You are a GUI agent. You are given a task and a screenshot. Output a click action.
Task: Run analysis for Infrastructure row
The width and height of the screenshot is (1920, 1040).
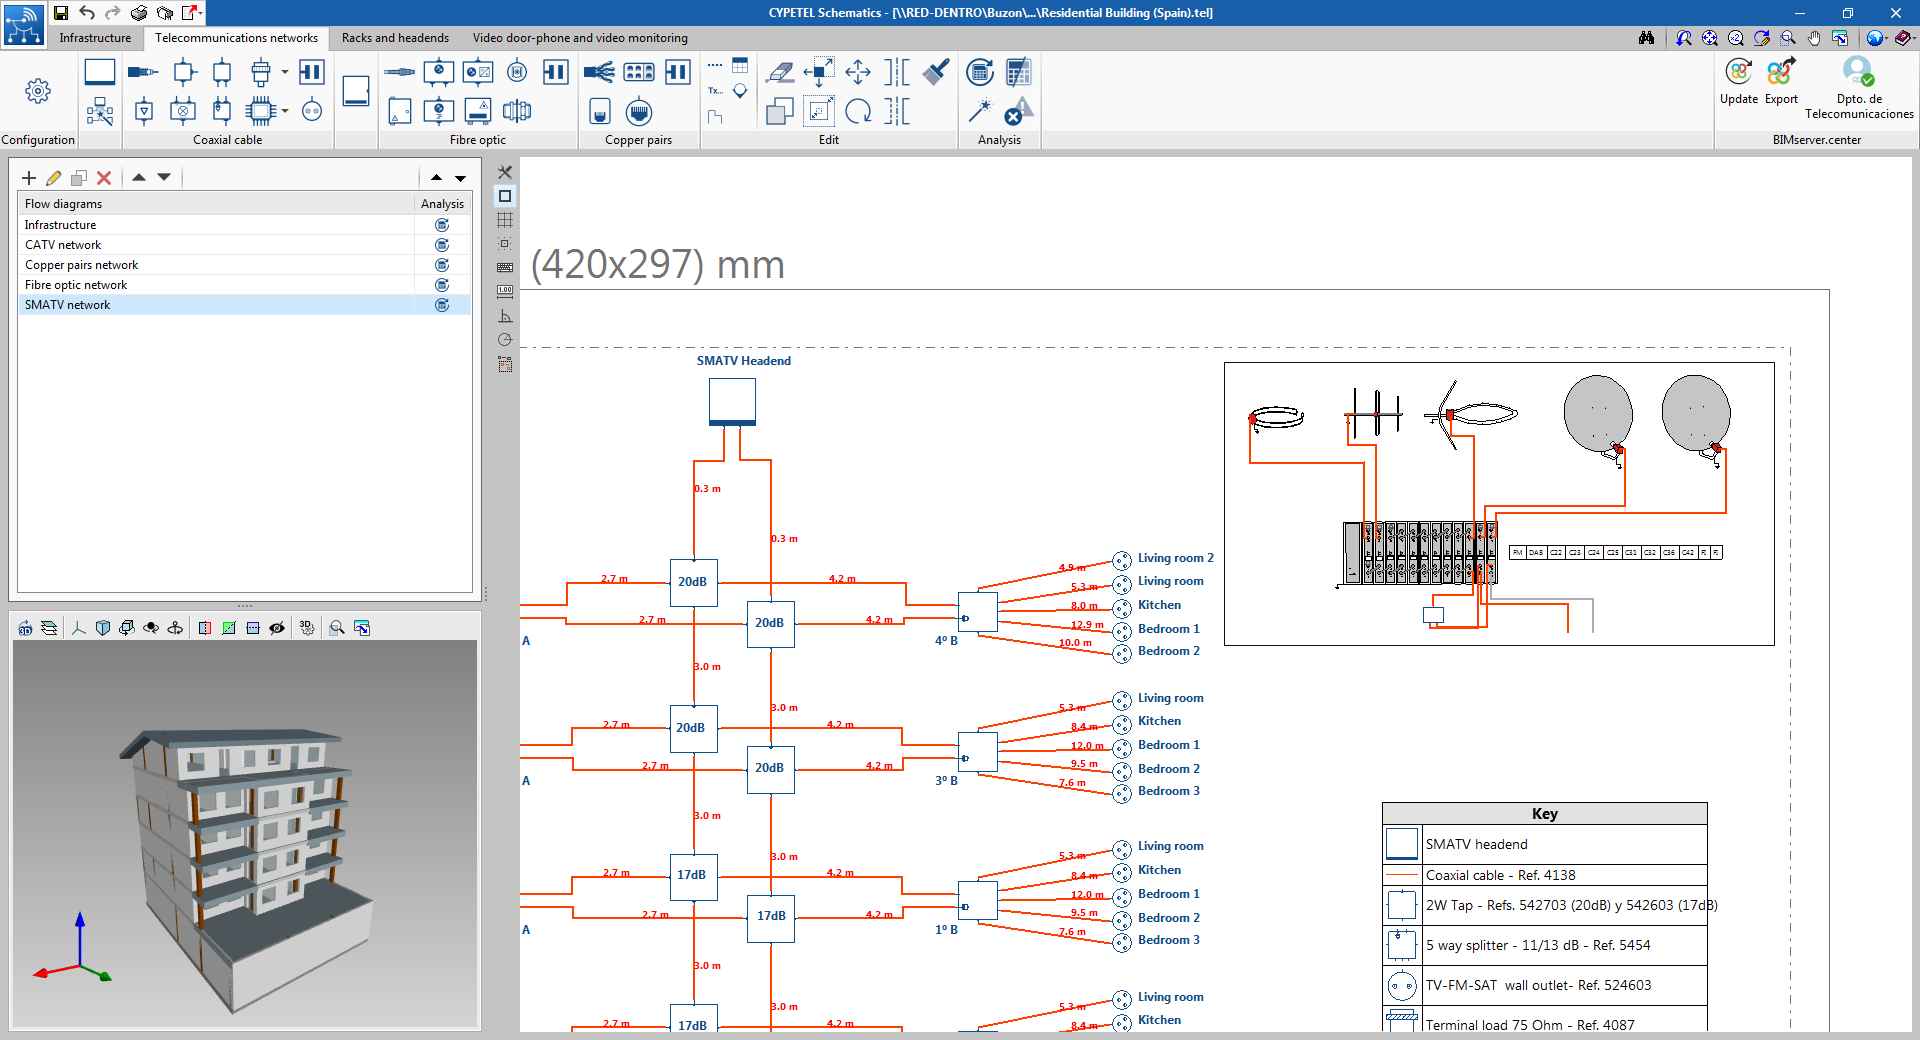[442, 225]
